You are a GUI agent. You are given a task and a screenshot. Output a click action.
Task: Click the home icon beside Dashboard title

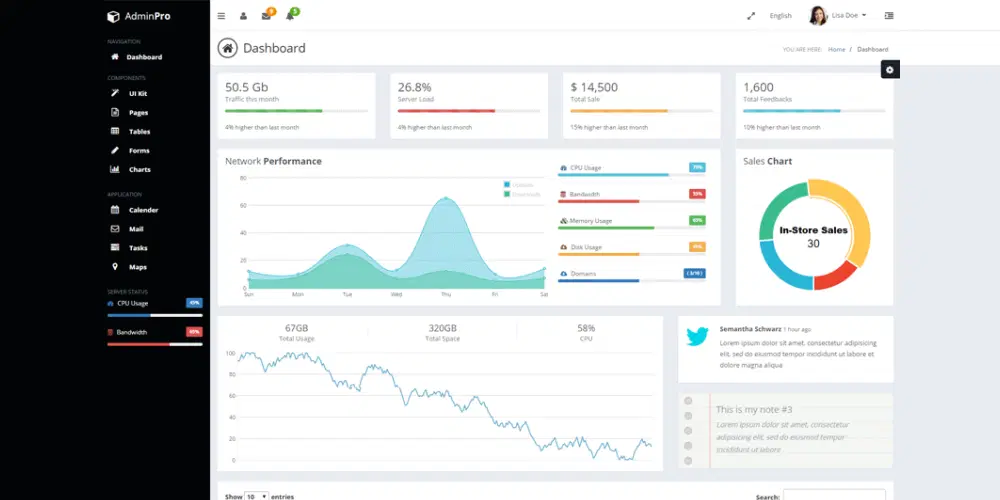click(x=228, y=48)
